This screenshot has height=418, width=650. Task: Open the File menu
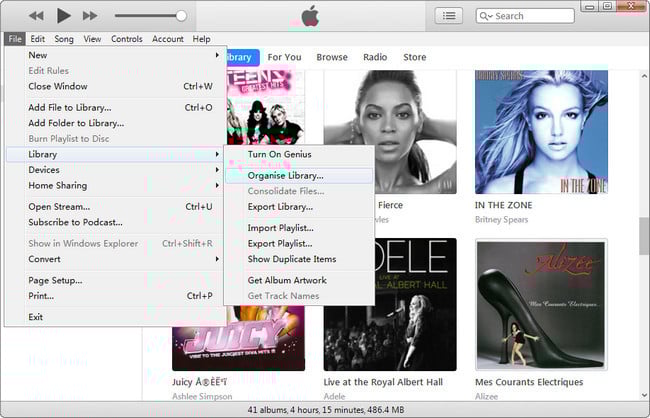click(x=15, y=39)
